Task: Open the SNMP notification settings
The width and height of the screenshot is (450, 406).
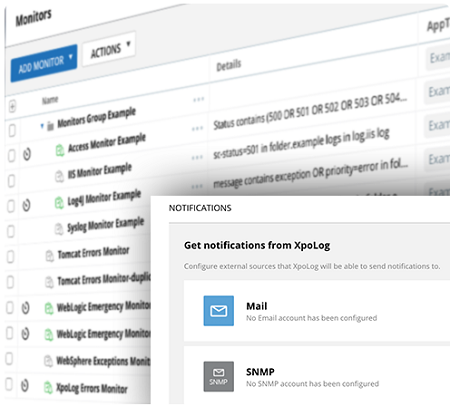Action: coord(317,376)
